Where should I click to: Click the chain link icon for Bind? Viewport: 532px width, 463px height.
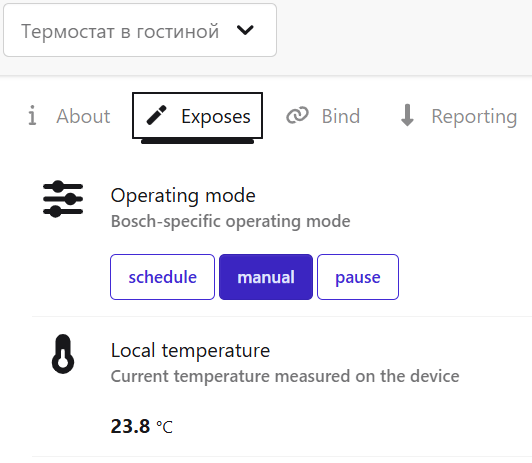pos(297,116)
